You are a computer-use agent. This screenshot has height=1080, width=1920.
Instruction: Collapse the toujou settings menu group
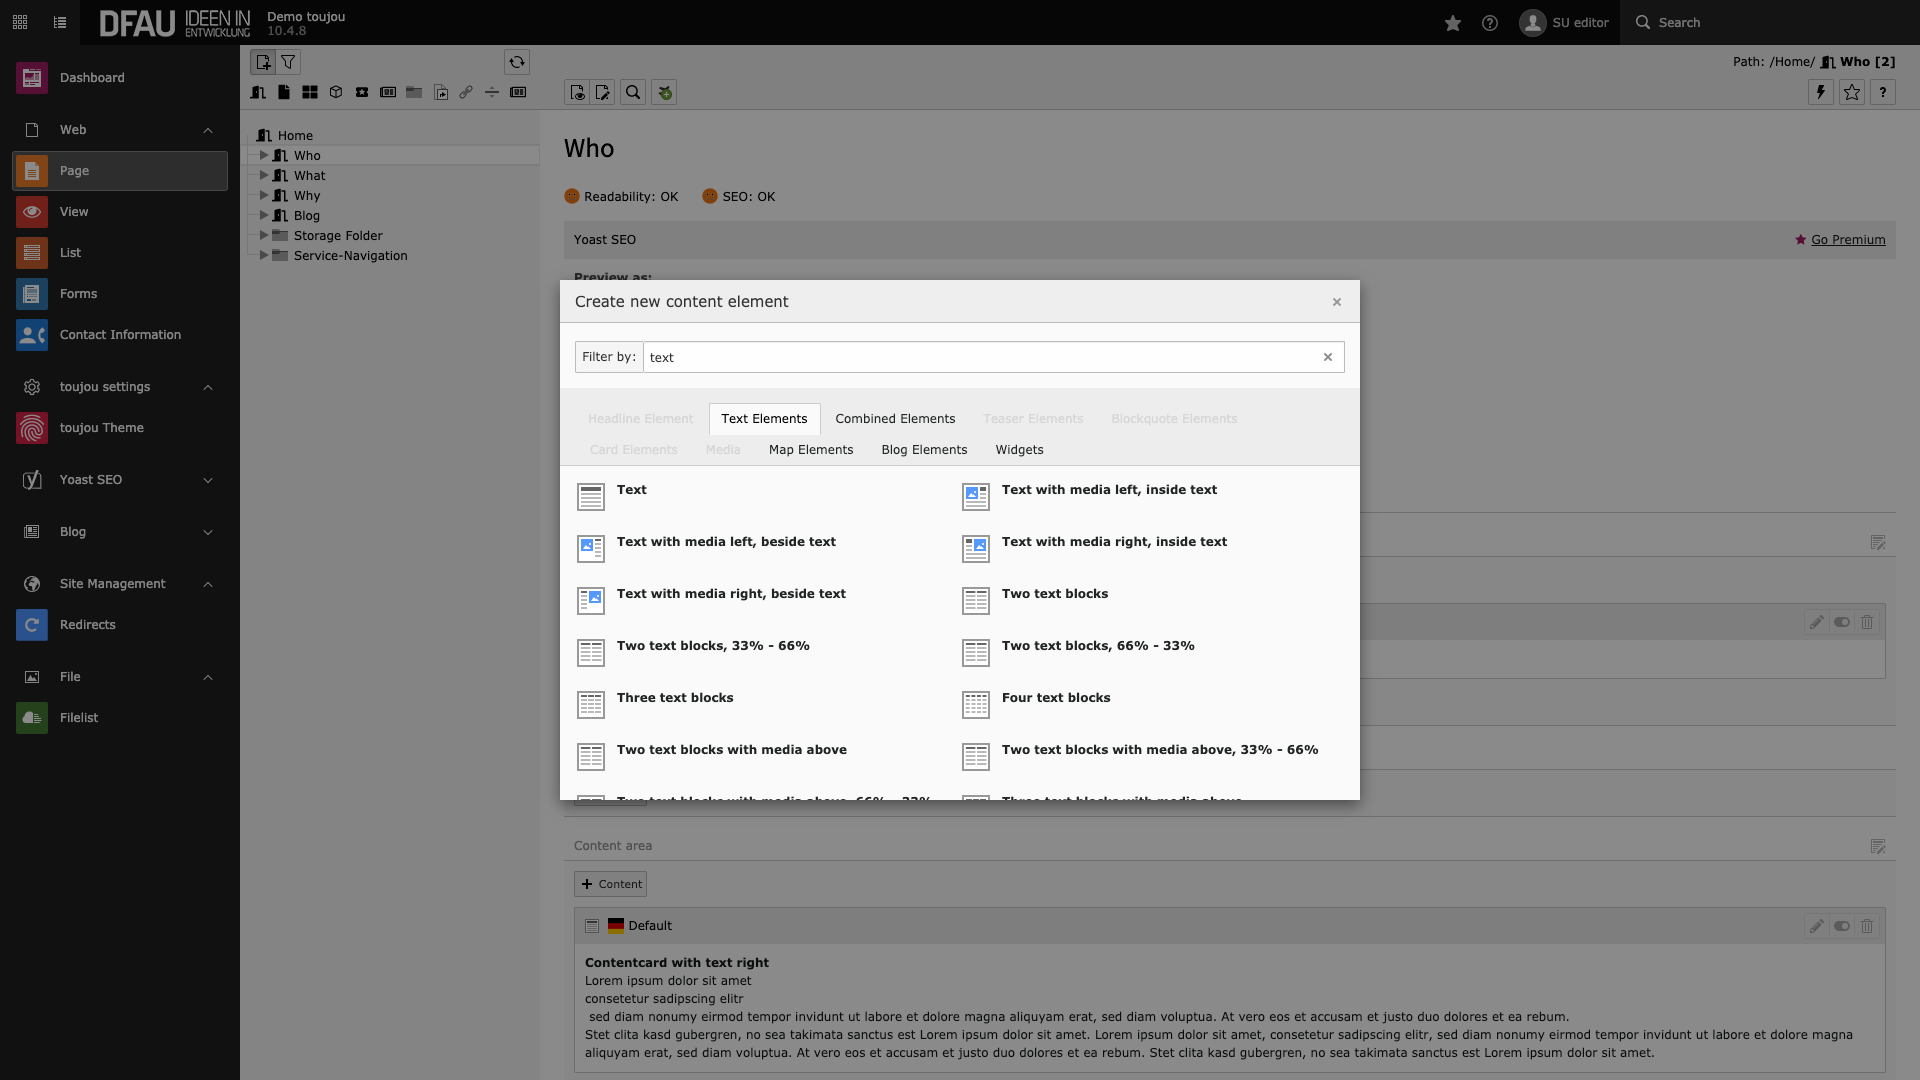pyautogui.click(x=208, y=387)
